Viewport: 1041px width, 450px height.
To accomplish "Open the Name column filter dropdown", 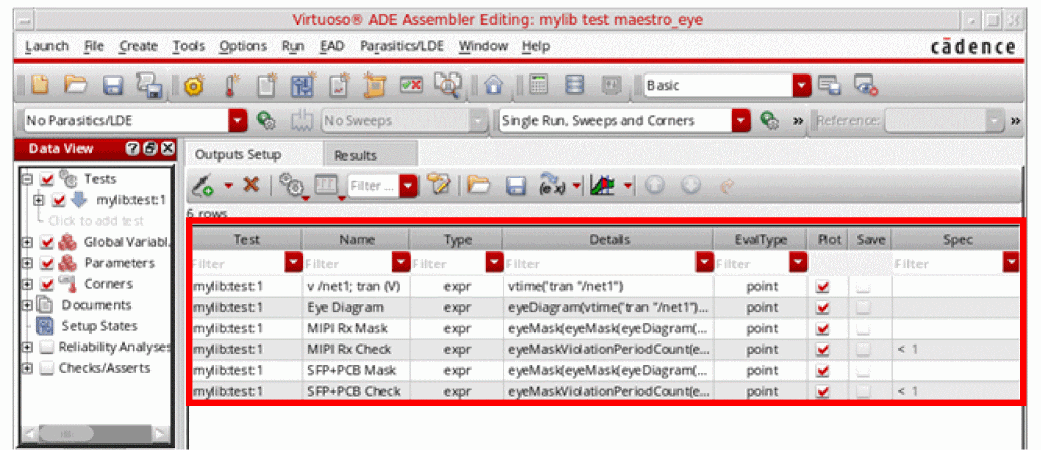I will coord(400,263).
